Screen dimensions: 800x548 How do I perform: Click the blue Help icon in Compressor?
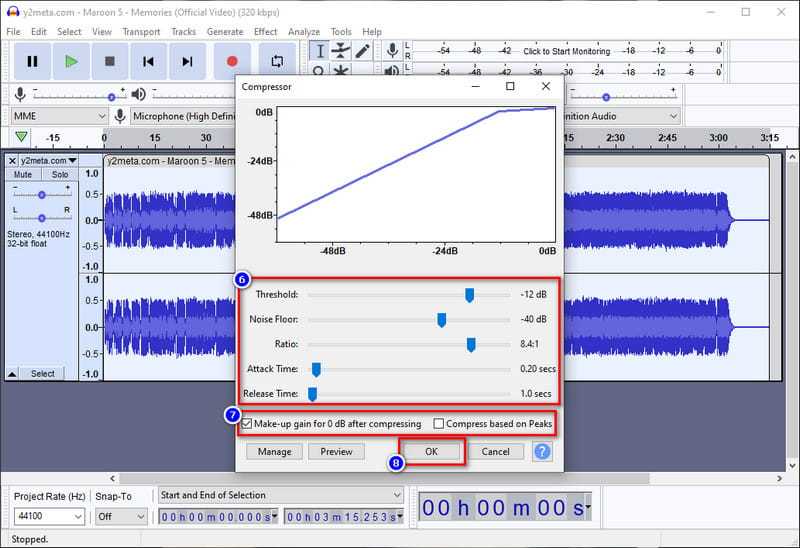[542, 451]
